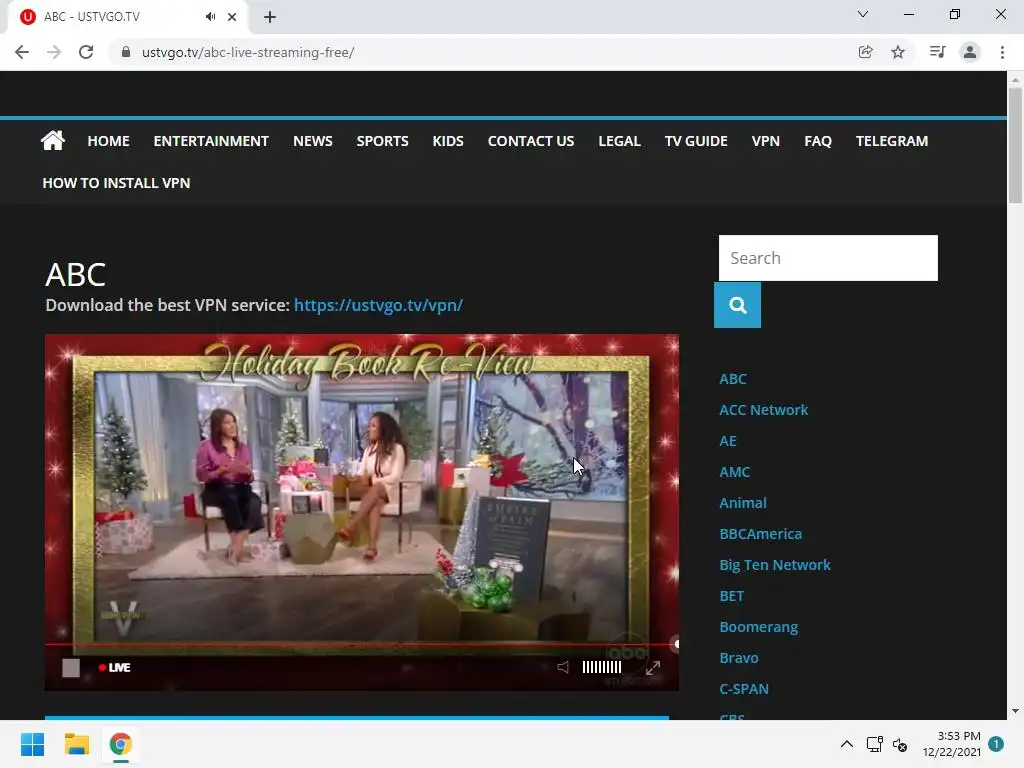1024x768 pixels.
Task: Click the page vertical scrollbar thumb
Action: [x=1015, y=145]
